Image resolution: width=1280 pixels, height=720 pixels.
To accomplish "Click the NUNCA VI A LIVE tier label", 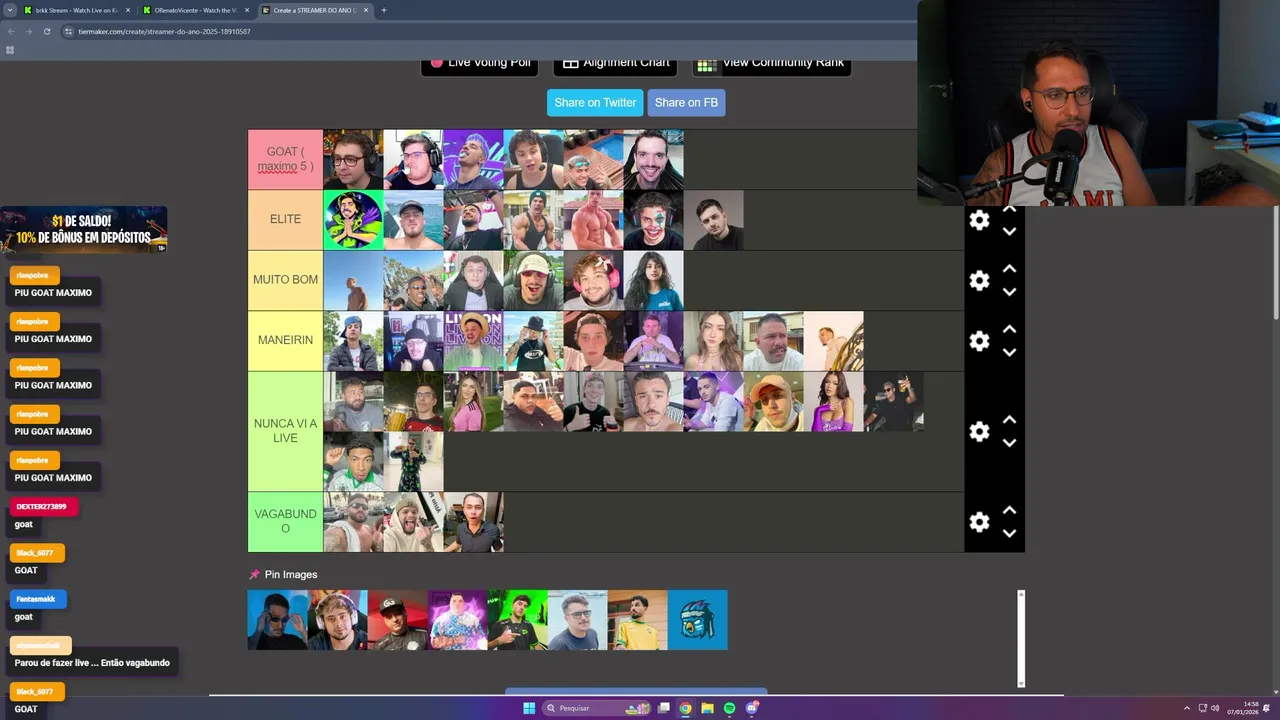I will [x=285, y=431].
